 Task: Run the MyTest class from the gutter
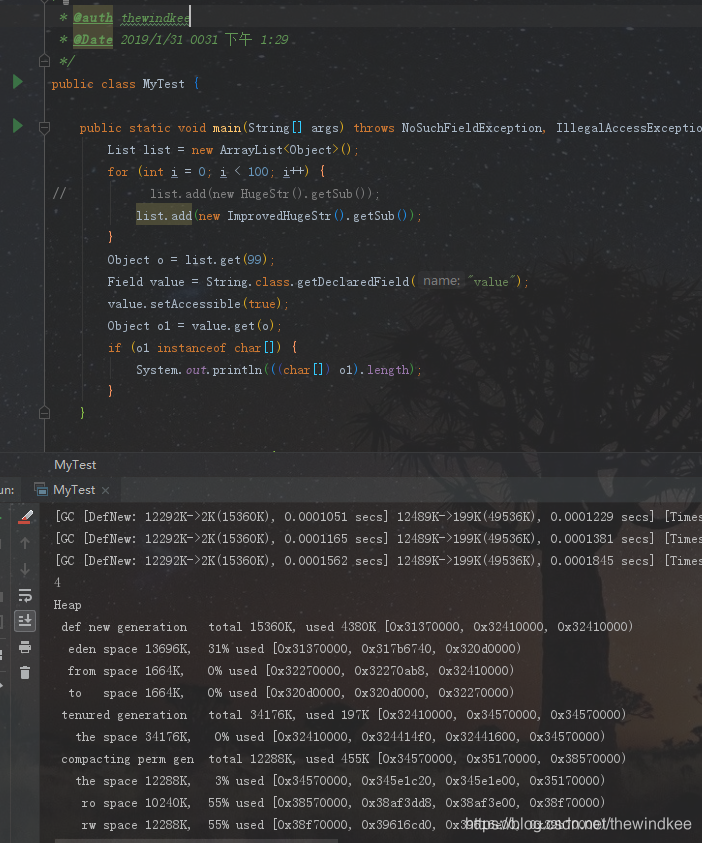(18, 82)
